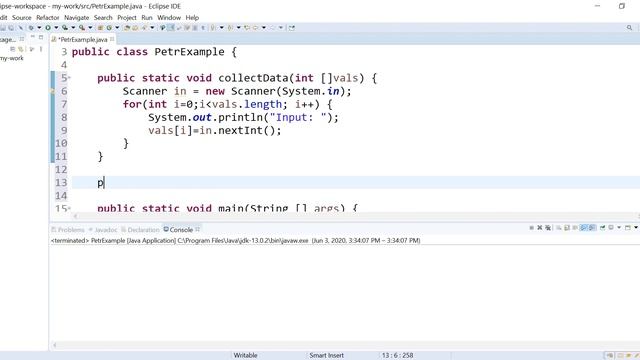Click Link with Editor in Package Explorer

tap(21, 49)
